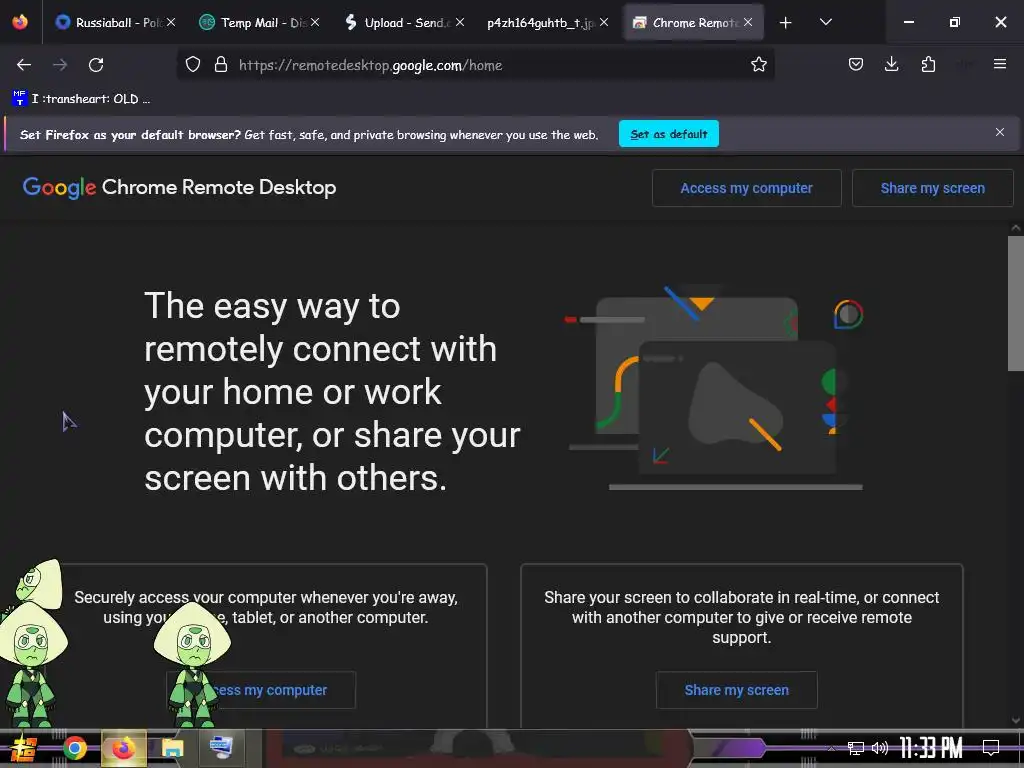The image size is (1024, 768).
Task: Select the Chrome Remote Desktop tab
Action: point(694,23)
